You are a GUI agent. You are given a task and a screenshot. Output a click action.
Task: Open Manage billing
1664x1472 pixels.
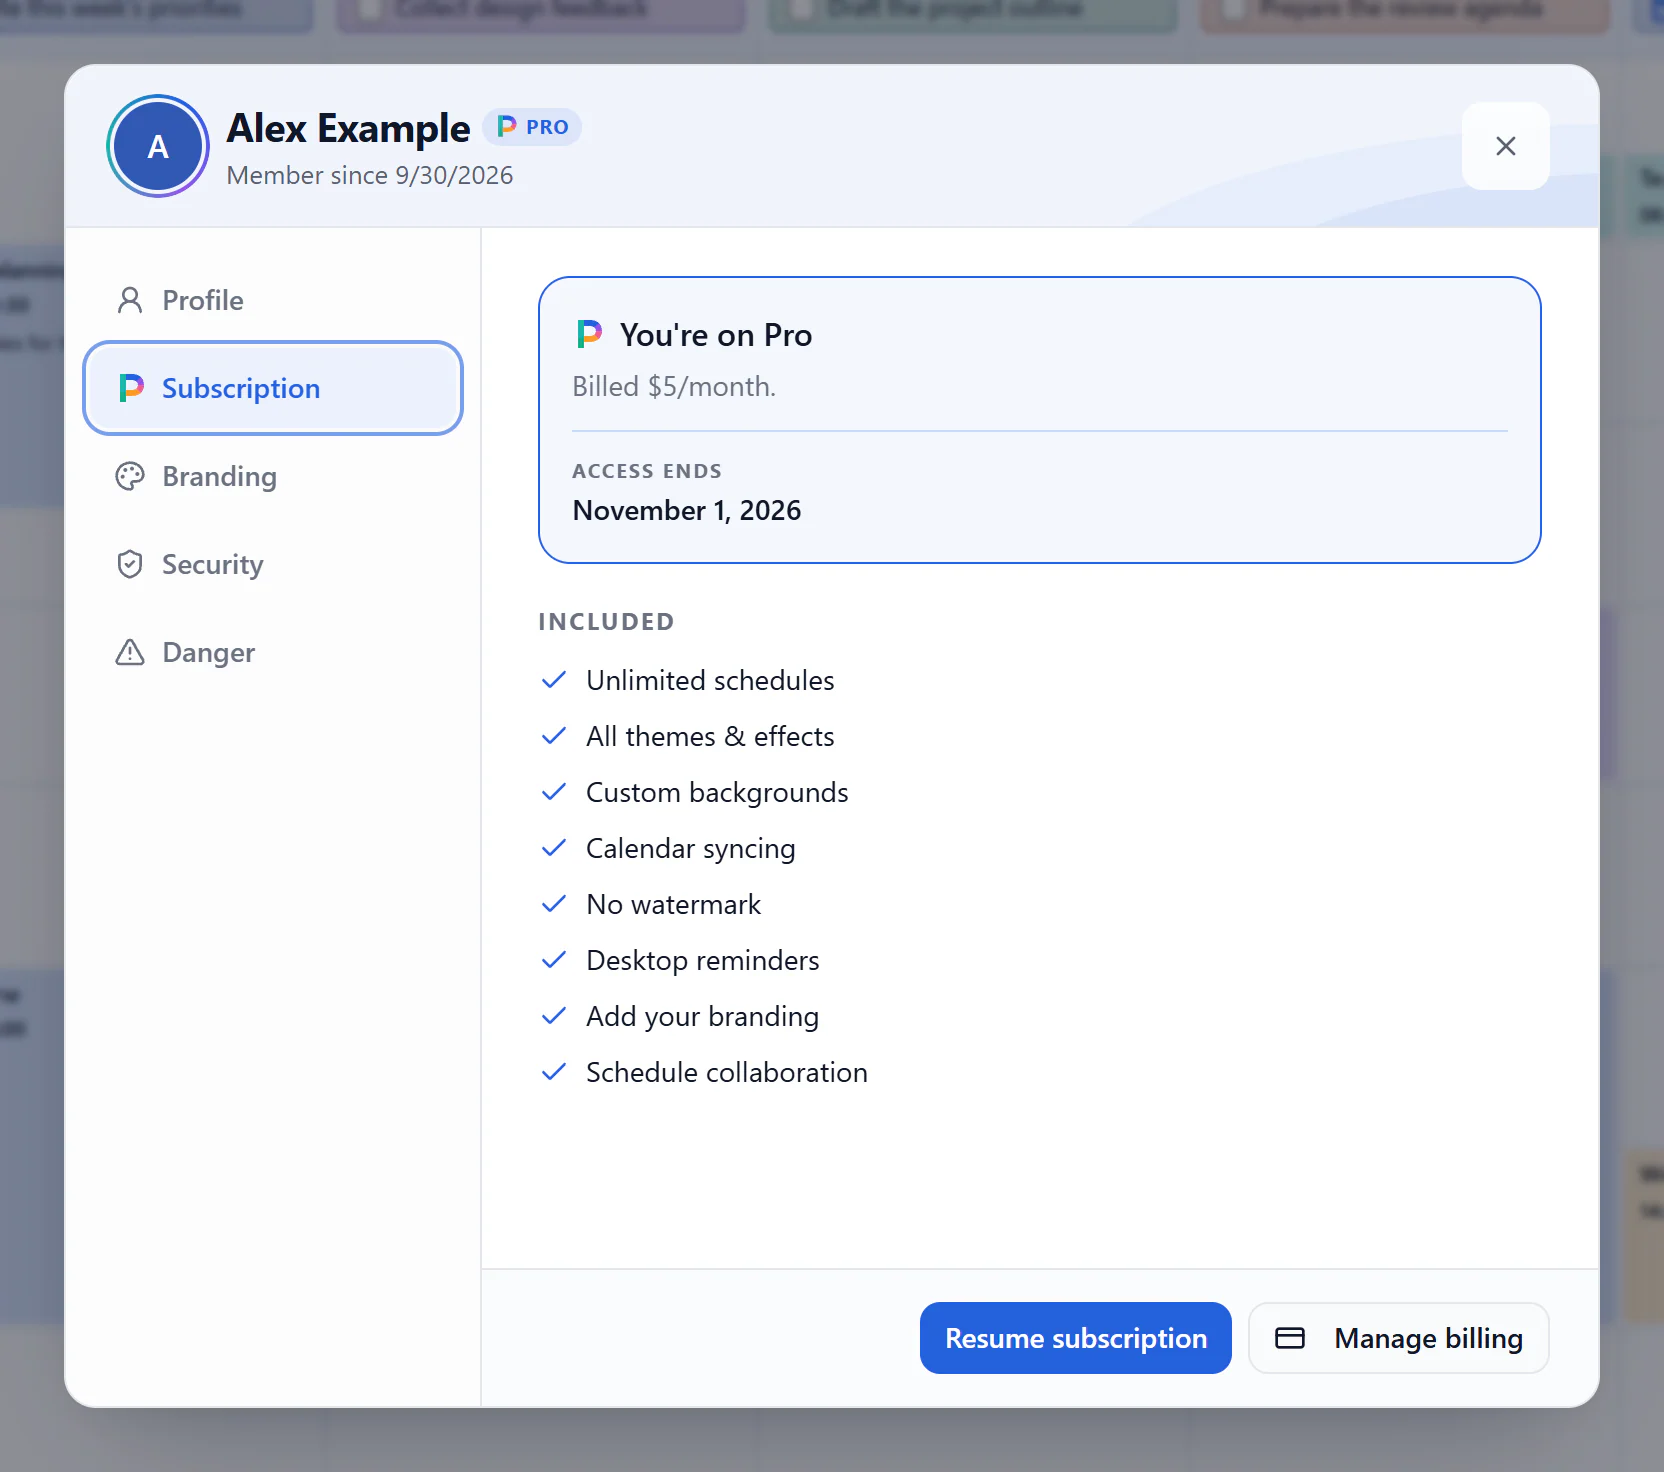click(x=1398, y=1338)
